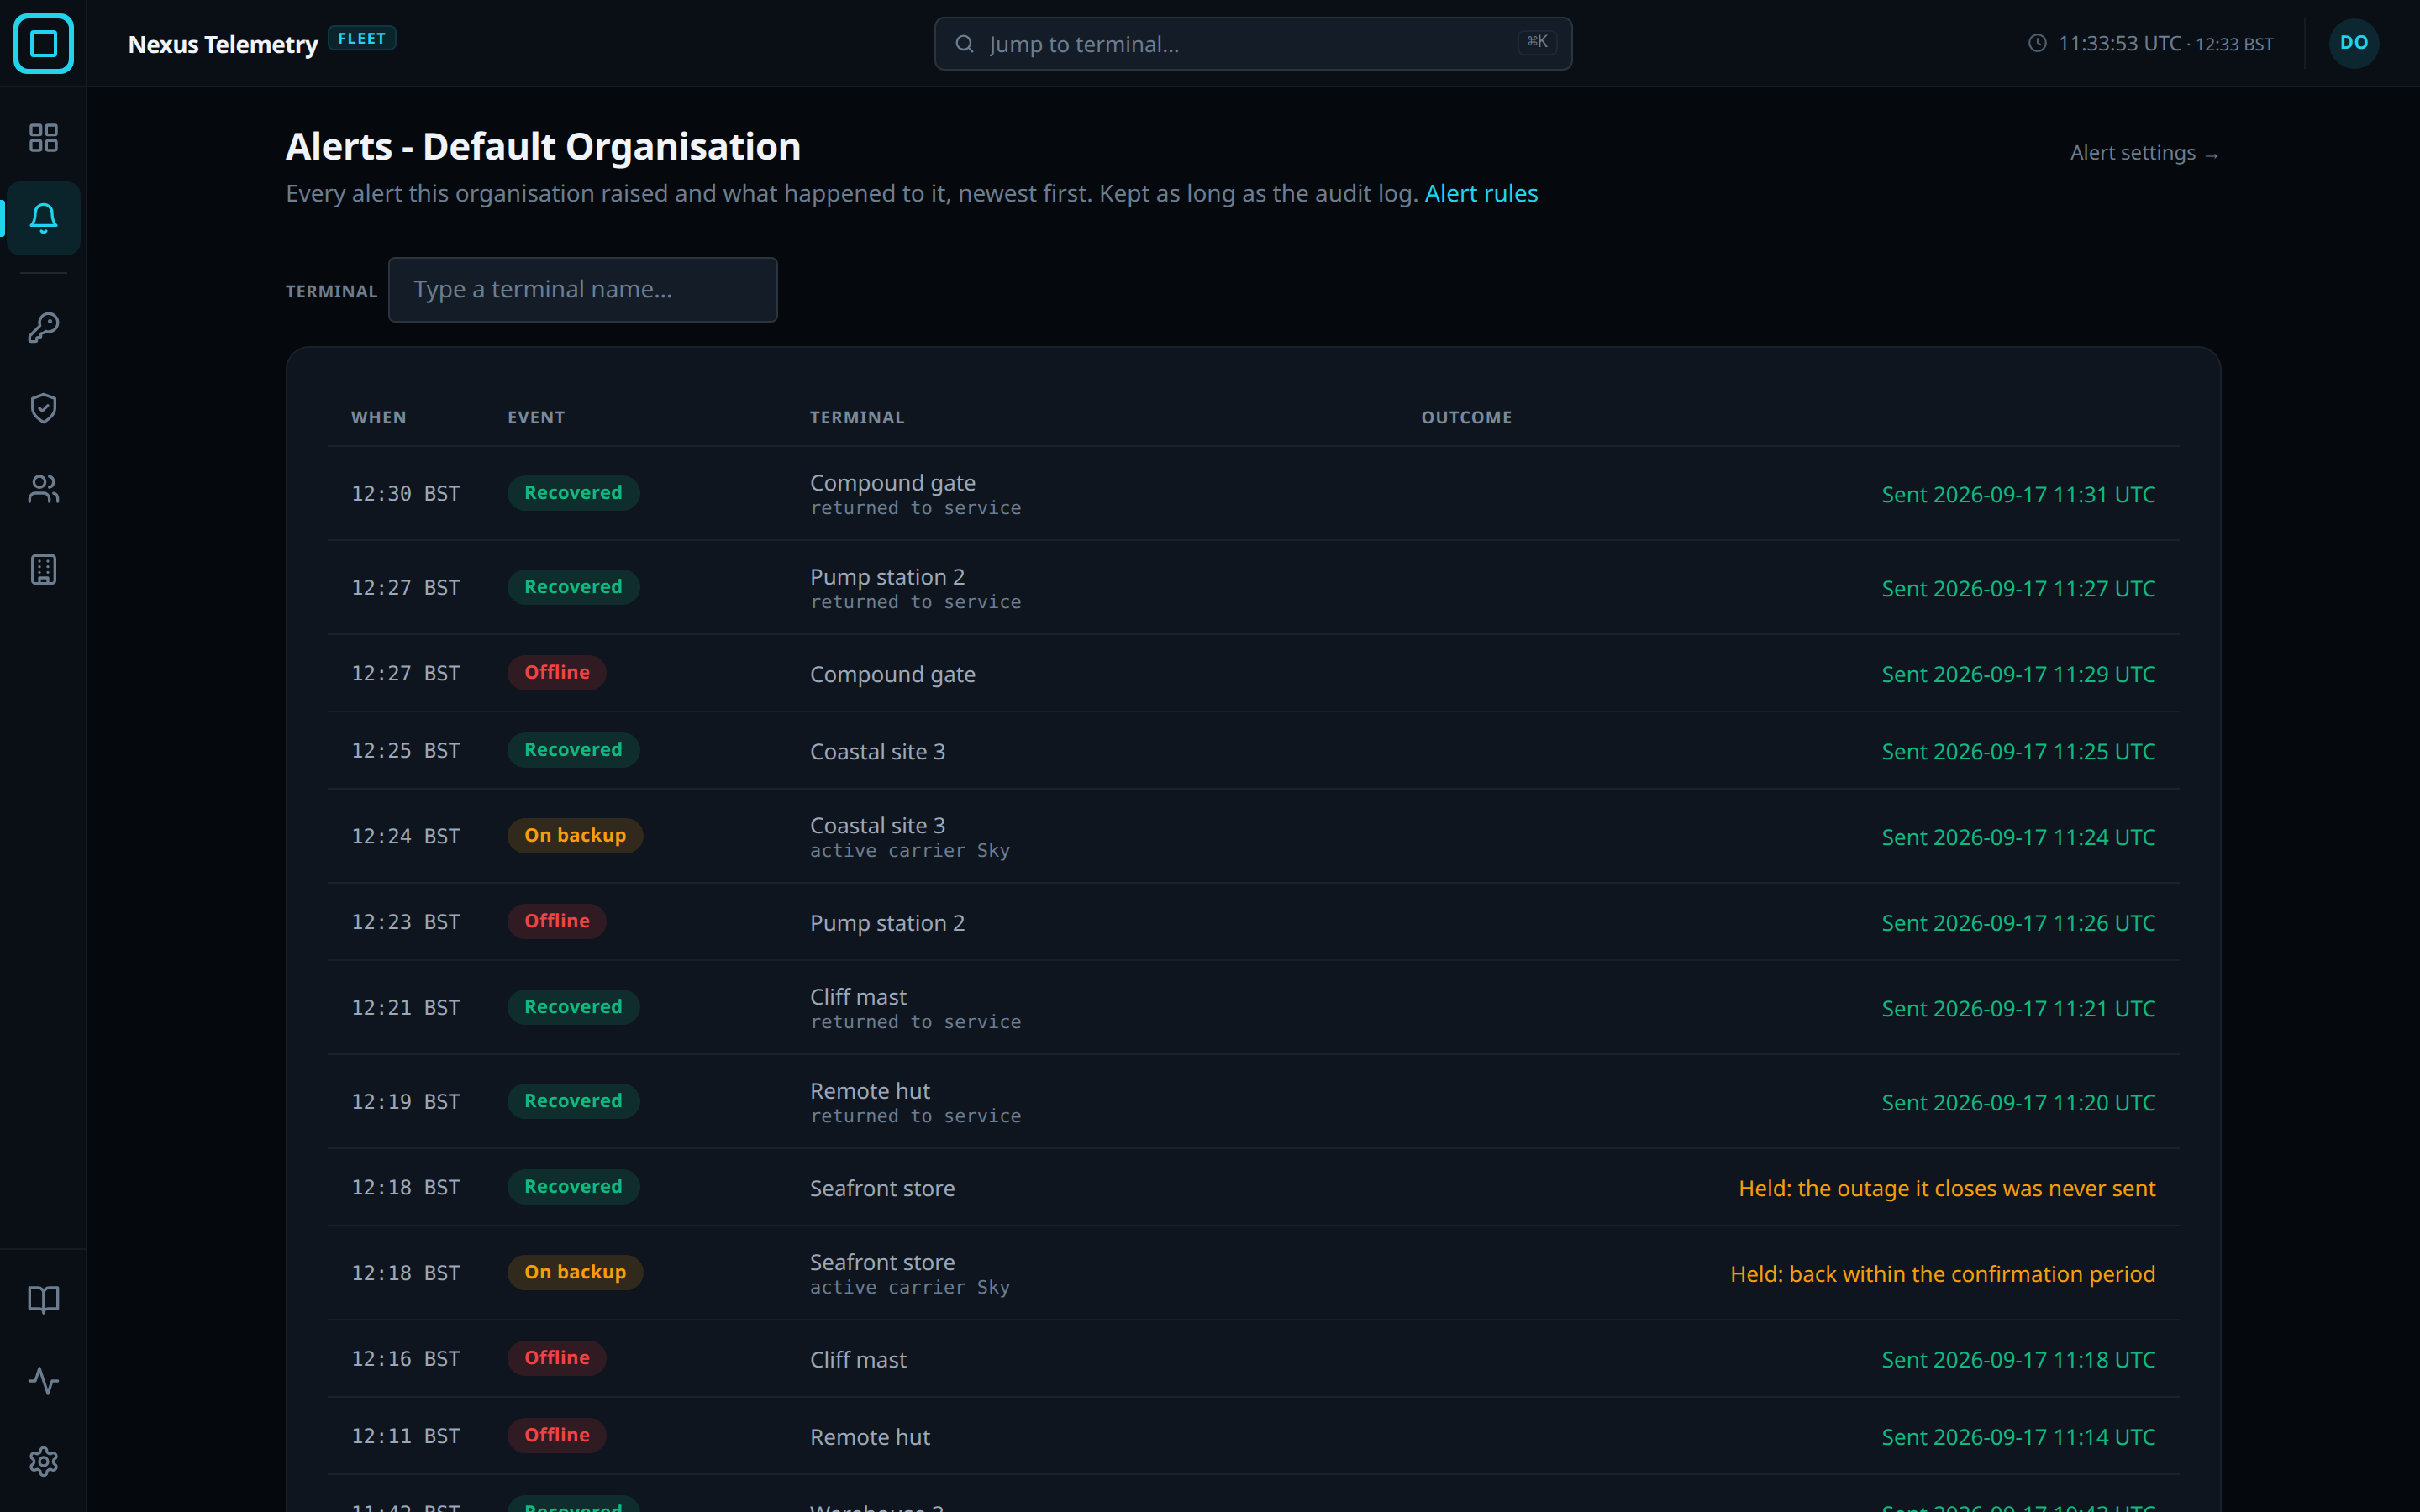Click the Alerts - Default Organisation heading
Viewport: 2420px width, 1512px height.
coord(543,146)
